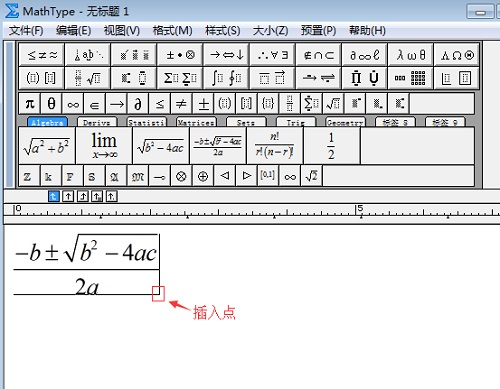This screenshot has height=389, width=500.
Task: Insert fraction template from small bar
Action: 290,104
